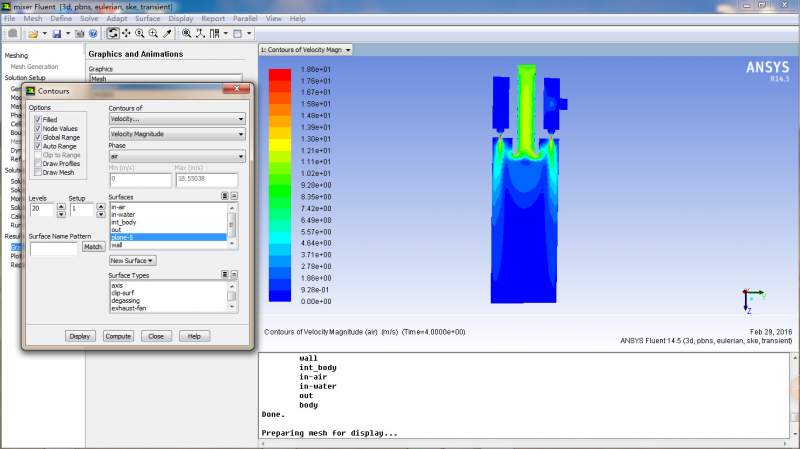Viewport: 800px width, 449px height.
Task: Click the Help button in Contours dialog
Action: click(x=194, y=336)
